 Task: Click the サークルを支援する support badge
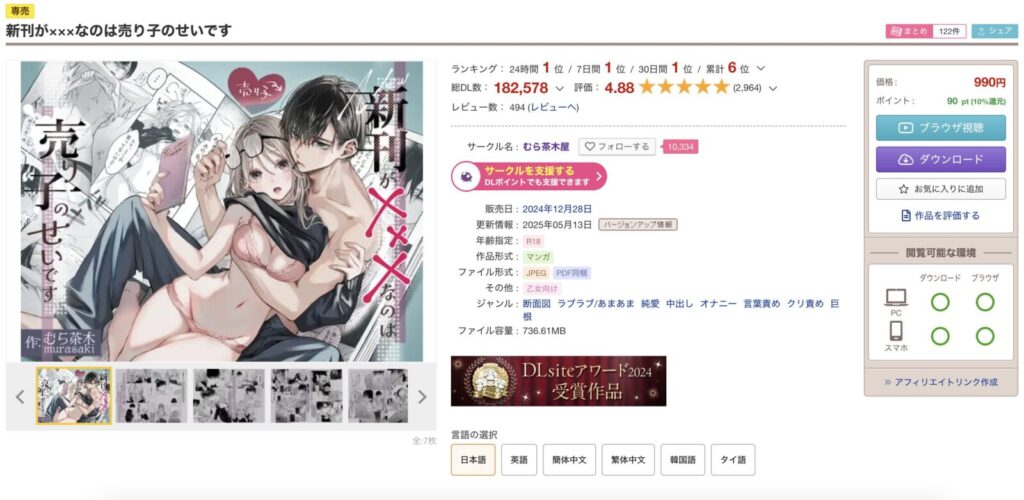529,177
